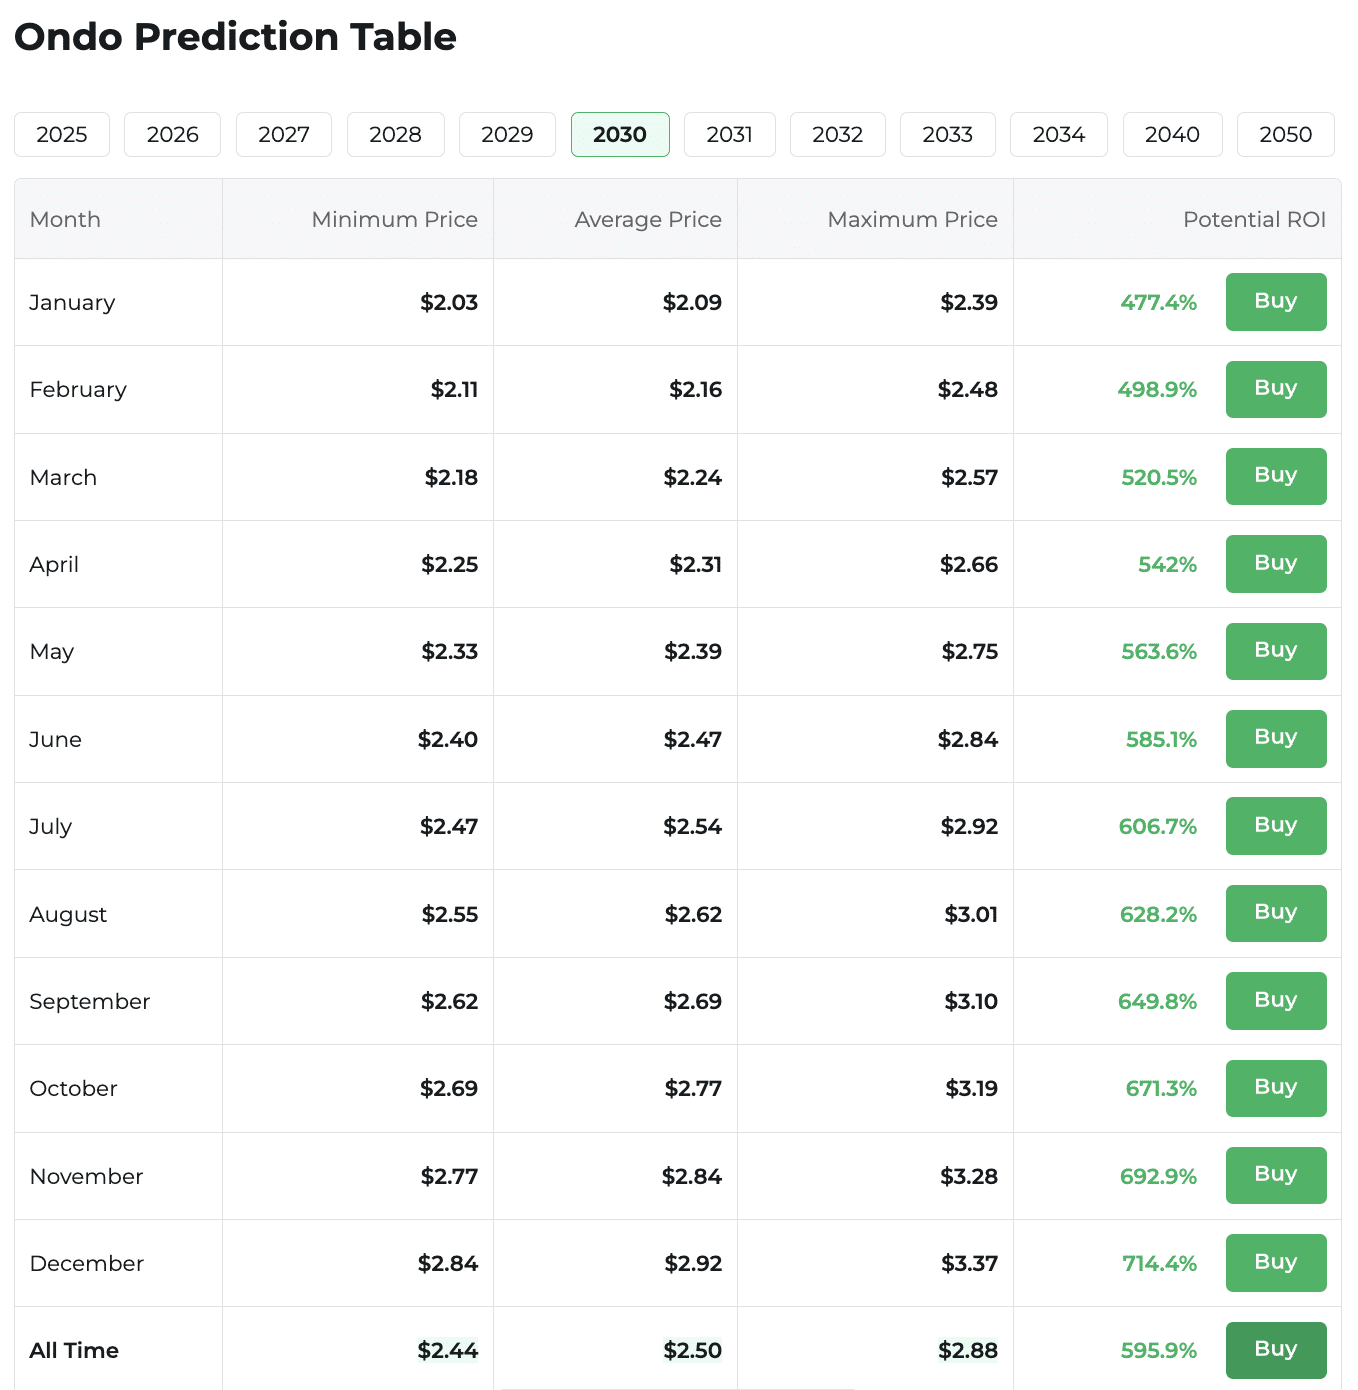Select the 2033 forecast tab
1358x1390 pixels.
947,134
